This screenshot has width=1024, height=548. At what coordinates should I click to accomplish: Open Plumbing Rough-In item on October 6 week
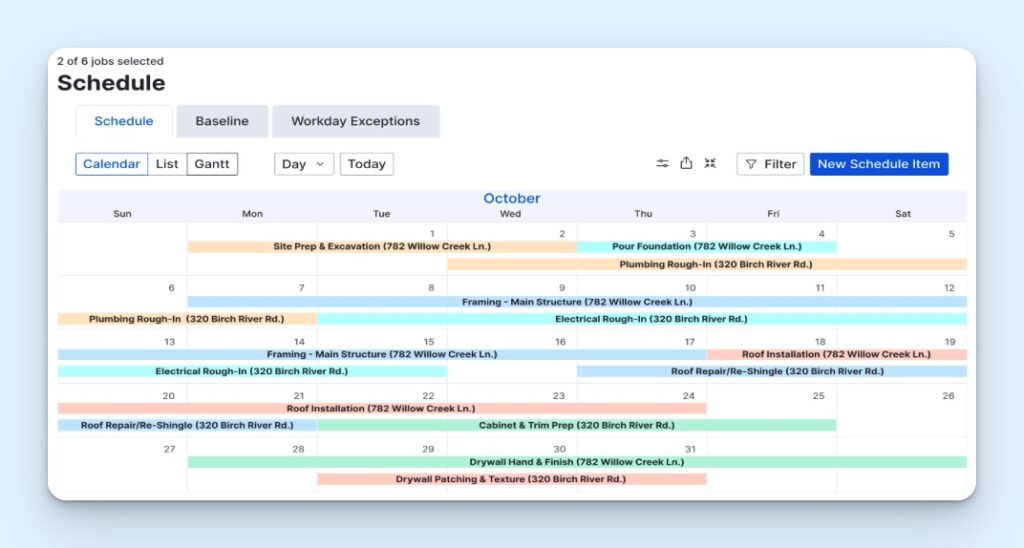187,319
